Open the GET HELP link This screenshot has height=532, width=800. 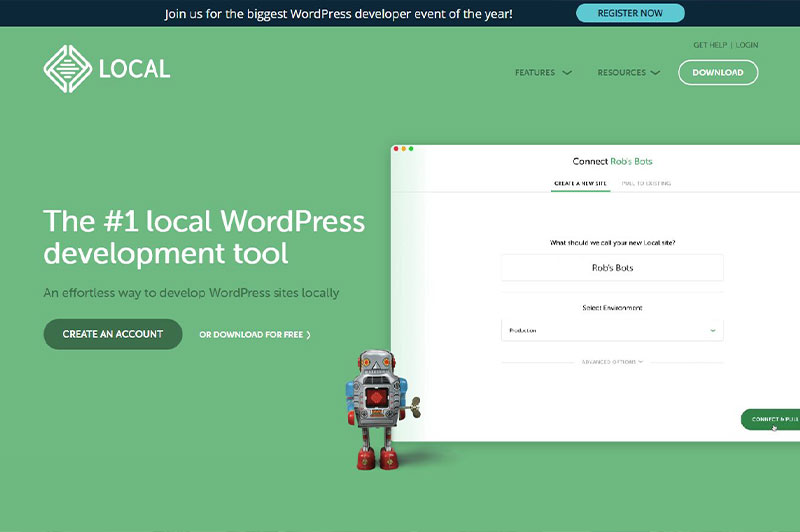(710, 45)
